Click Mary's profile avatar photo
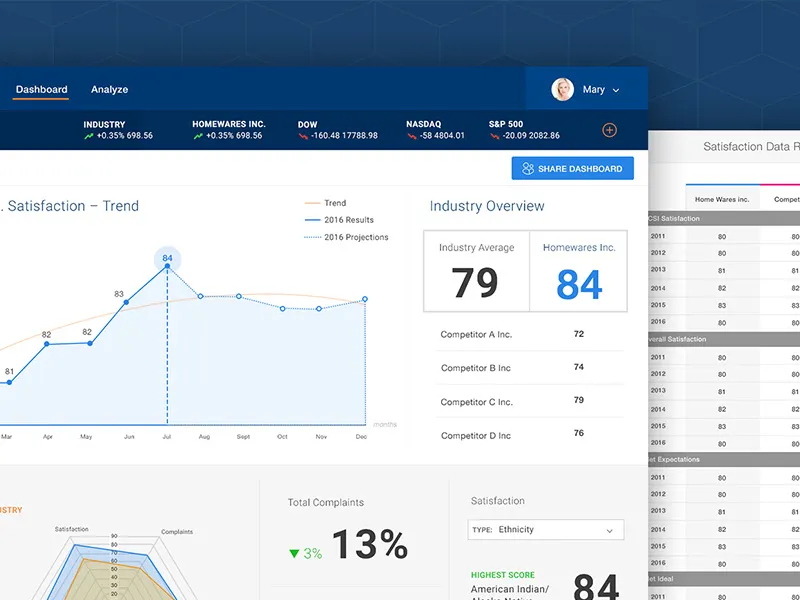The width and height of the screenshot is (800, 600). [562, 89]
